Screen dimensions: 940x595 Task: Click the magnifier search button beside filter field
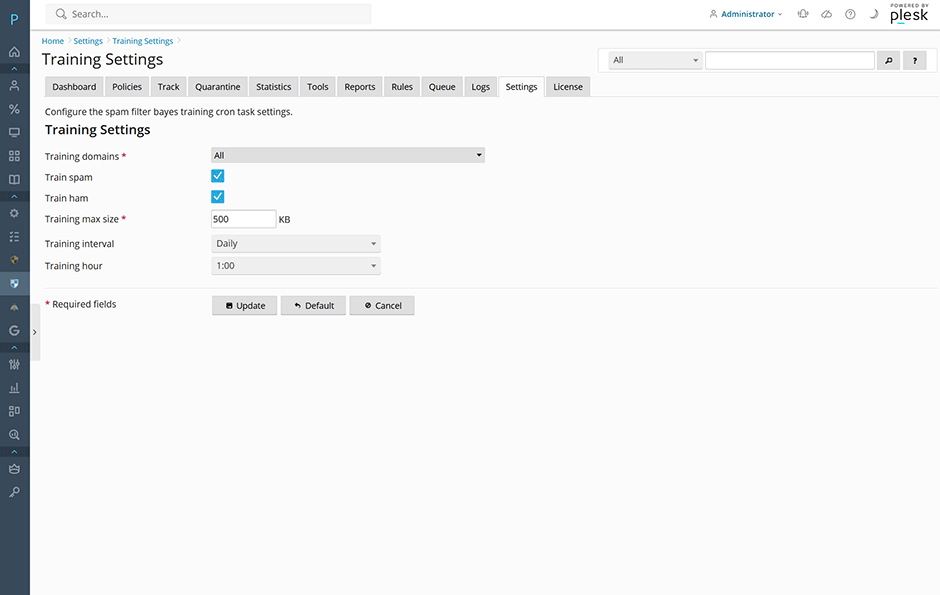coord(887,61)
